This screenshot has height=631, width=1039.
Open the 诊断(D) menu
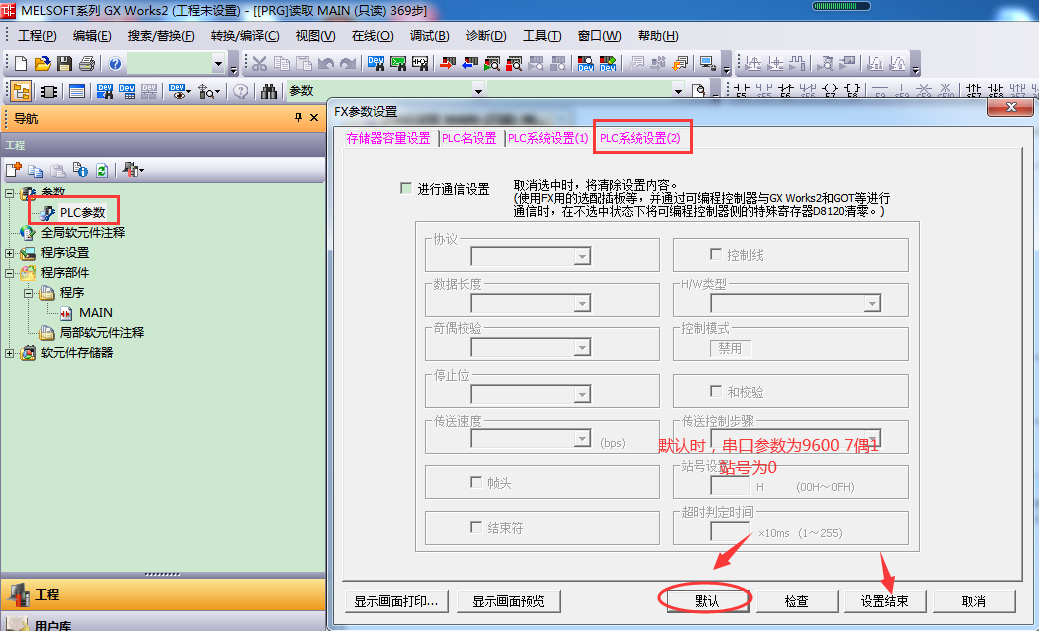pyautogui.click(x=486, y=36)
